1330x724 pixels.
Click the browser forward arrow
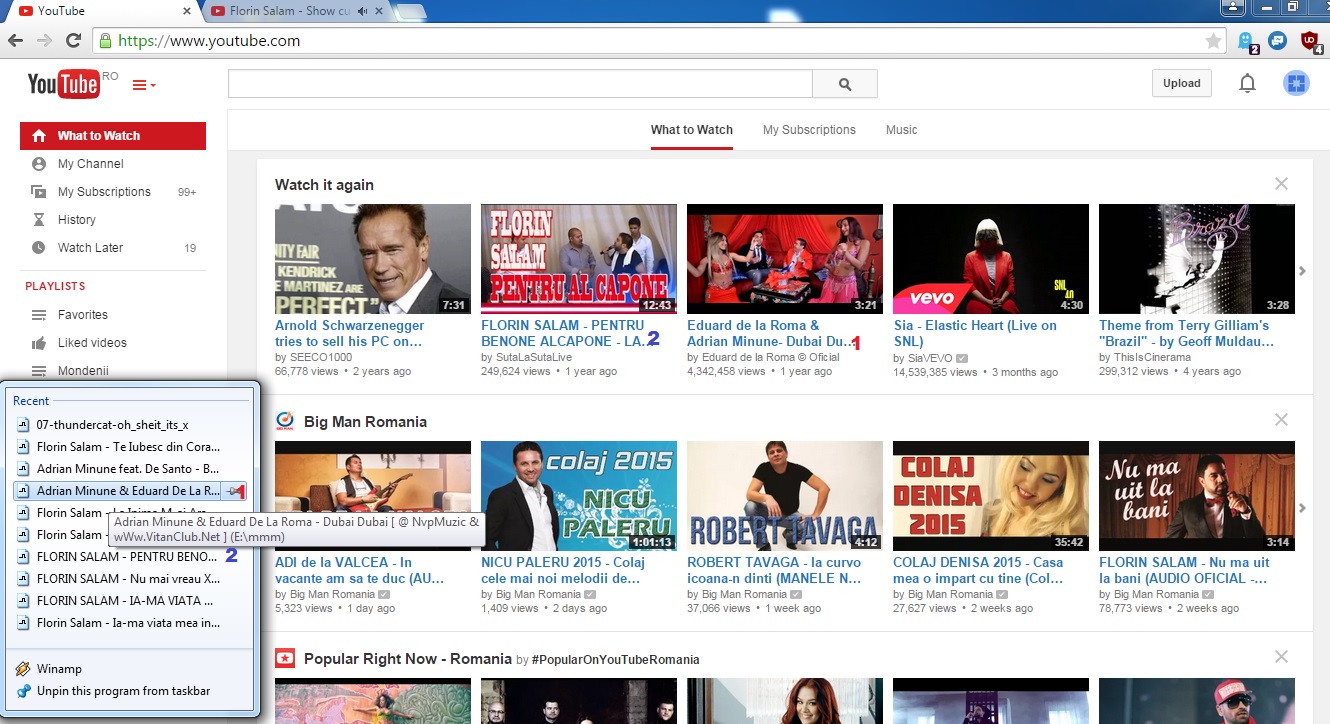[44, 41]
